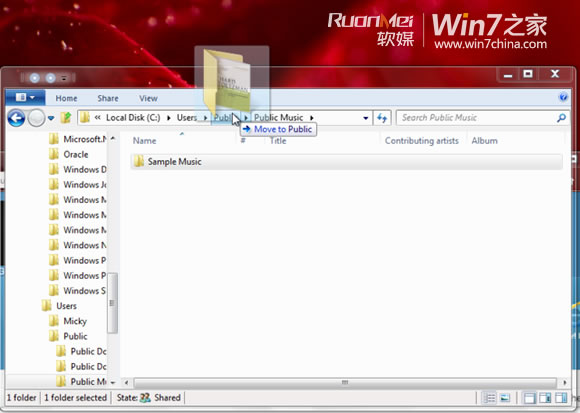The image size is (580, 413).
Task: Expand the arrow after Local Disk (C:)
Action: click(x=169, y=118)
